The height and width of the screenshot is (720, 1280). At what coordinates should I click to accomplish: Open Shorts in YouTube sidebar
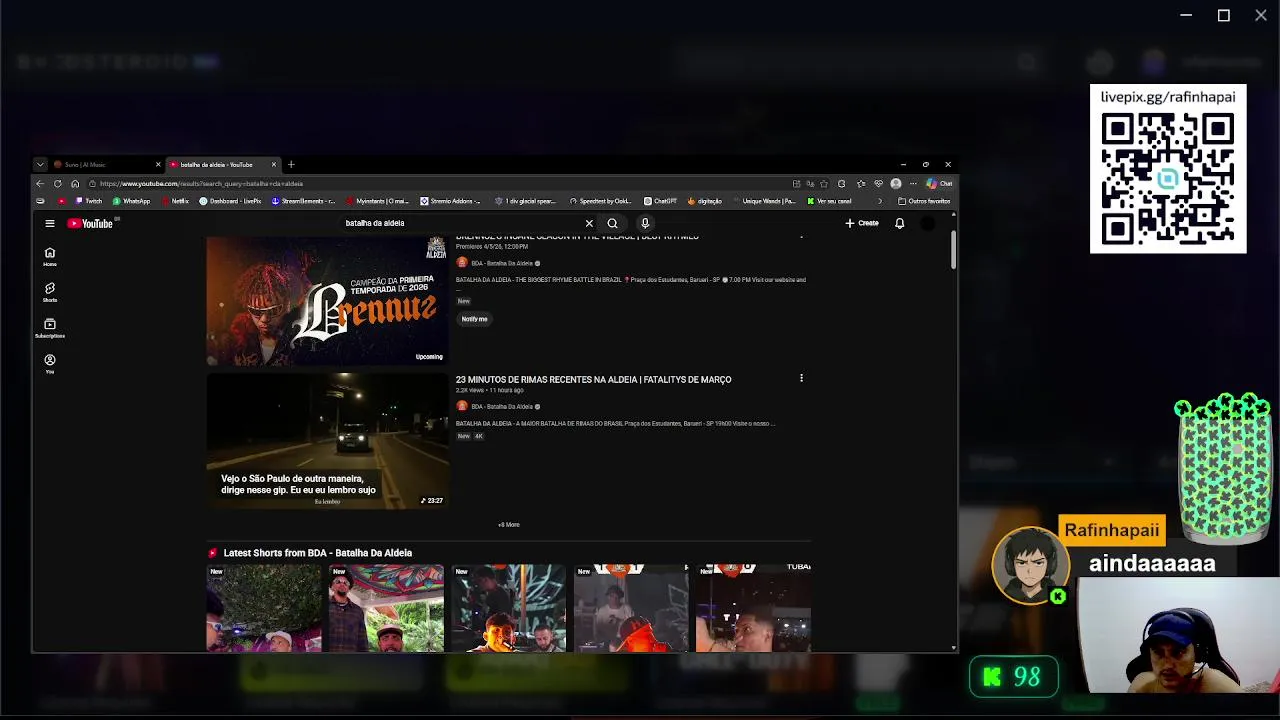point(50,293)
